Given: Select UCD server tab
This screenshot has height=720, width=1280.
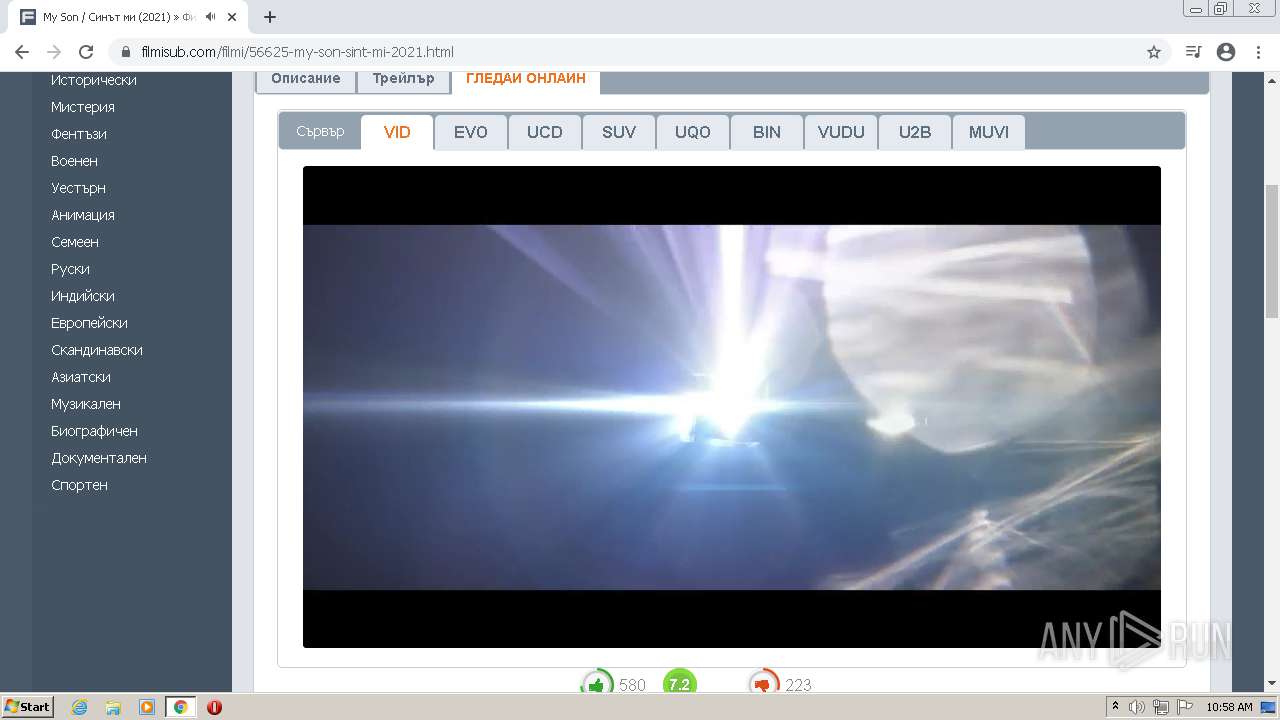Looking at the screenshot, I should pyautogui.click(x=545, y=132).
